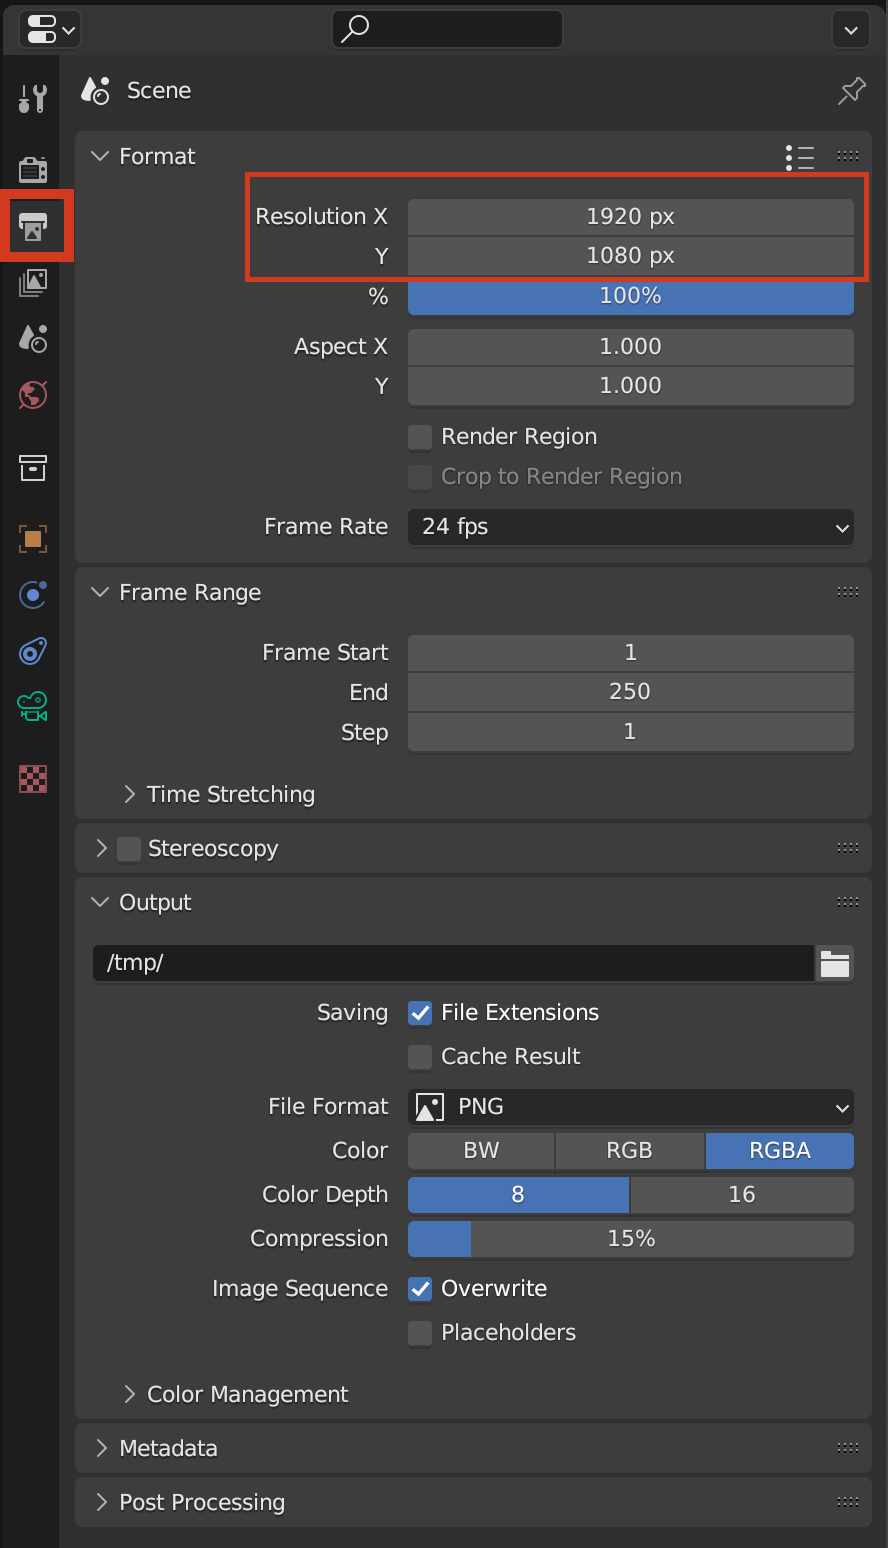
Task: Select RGB color mode
Action: tap(629, 1151)
